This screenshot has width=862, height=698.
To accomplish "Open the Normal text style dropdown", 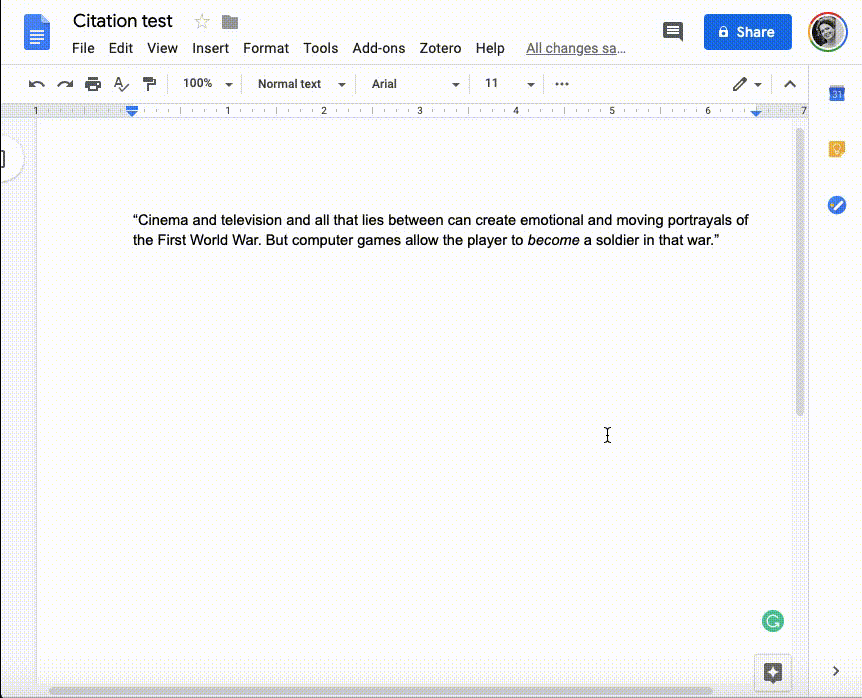I will pyautogui.click(x=301, y=84).
